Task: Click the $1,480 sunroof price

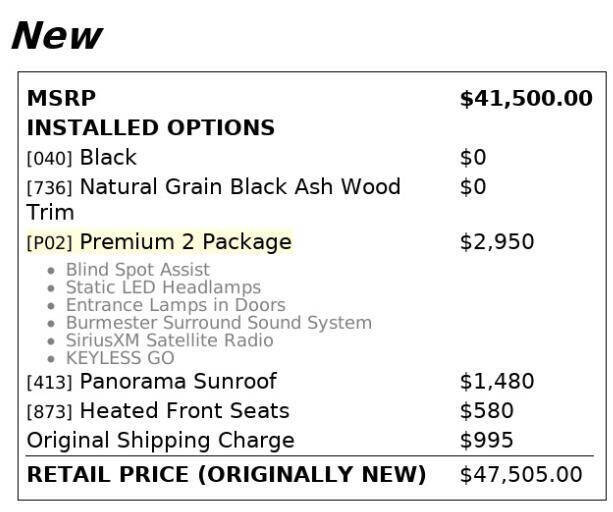Action: (x=497, y=381)
